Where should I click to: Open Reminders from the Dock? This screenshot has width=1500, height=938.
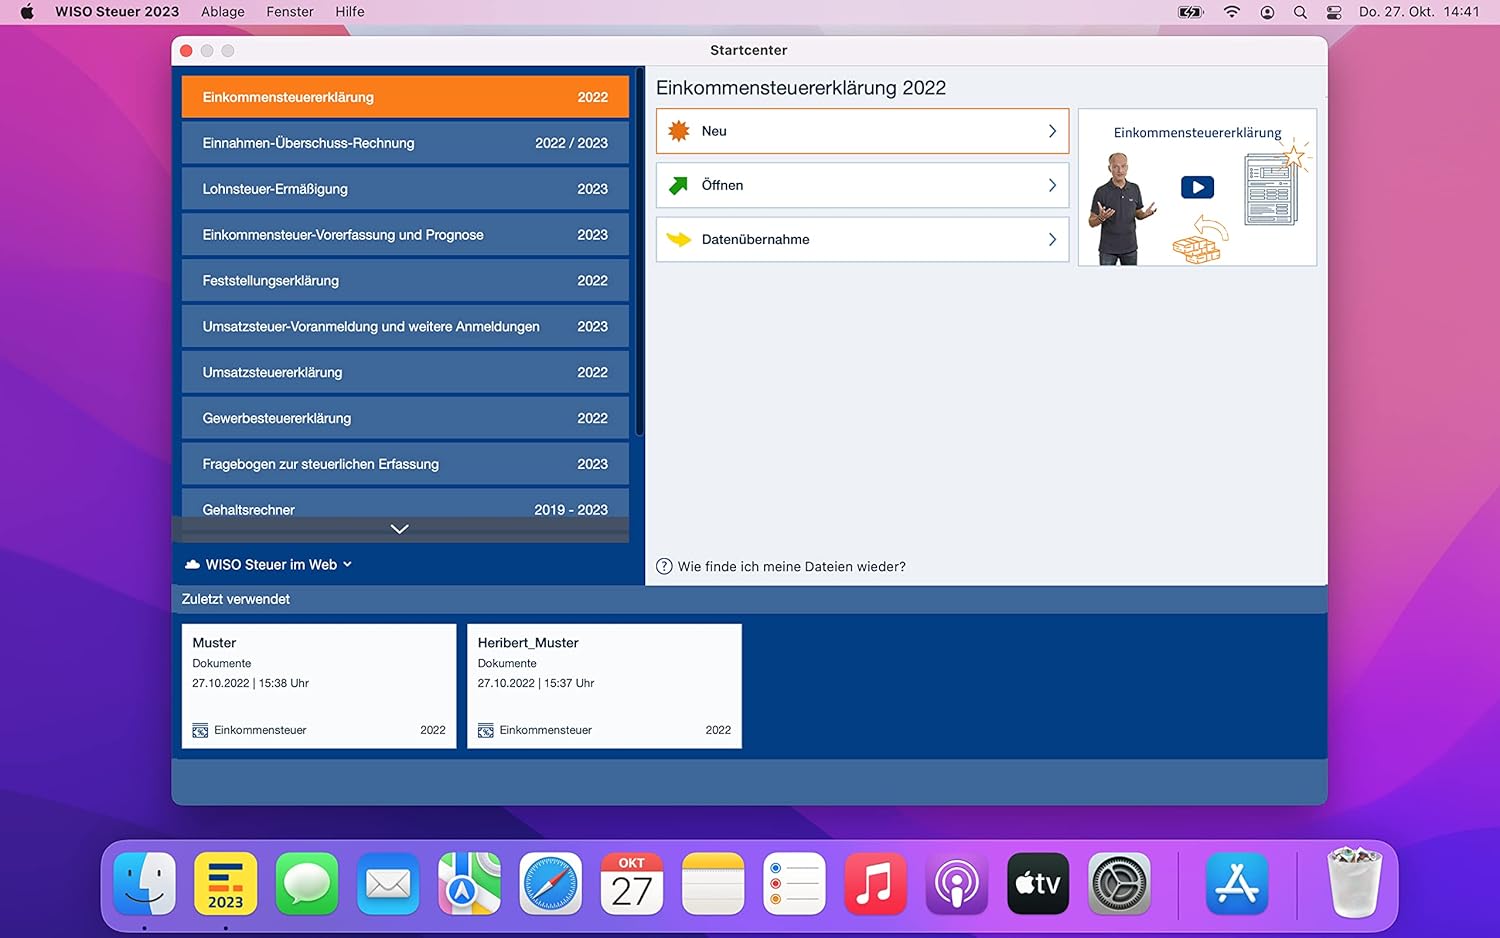[x=794, y=884]
